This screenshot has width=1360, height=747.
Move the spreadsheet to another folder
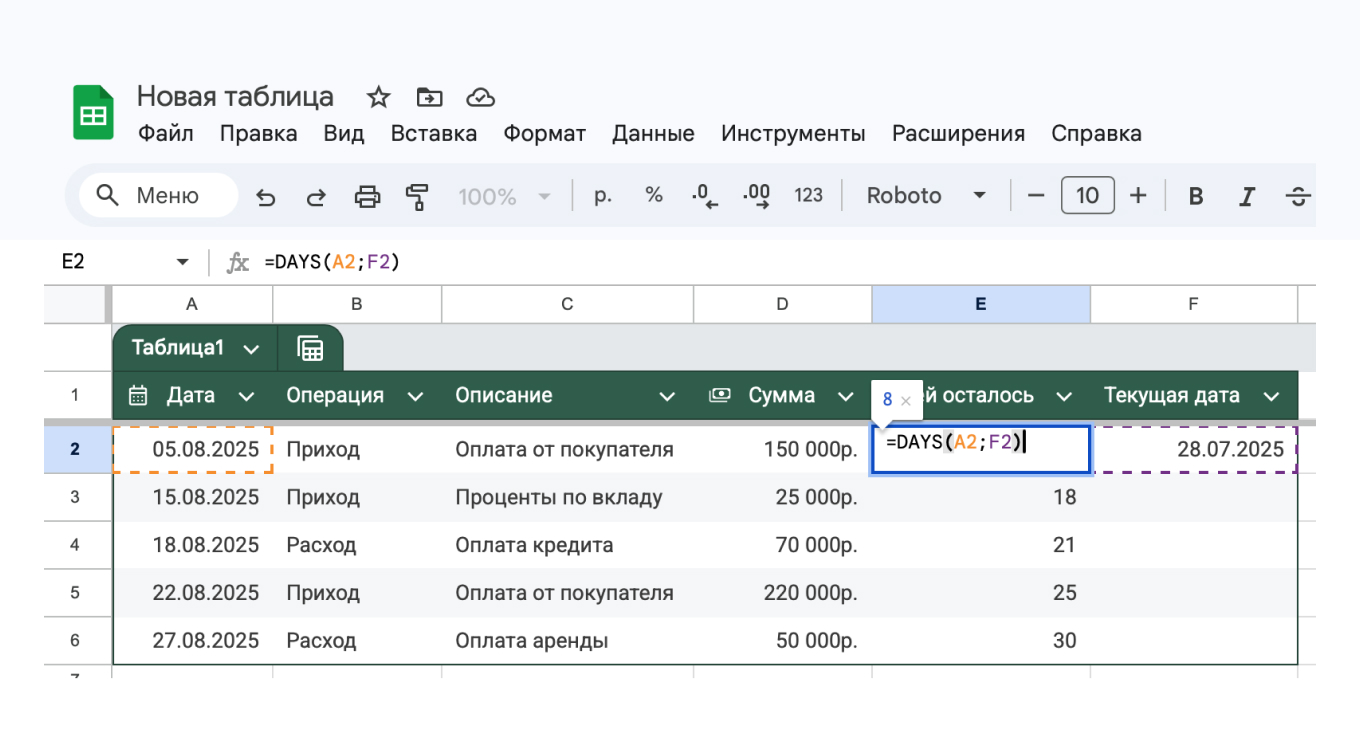[429, 97]
